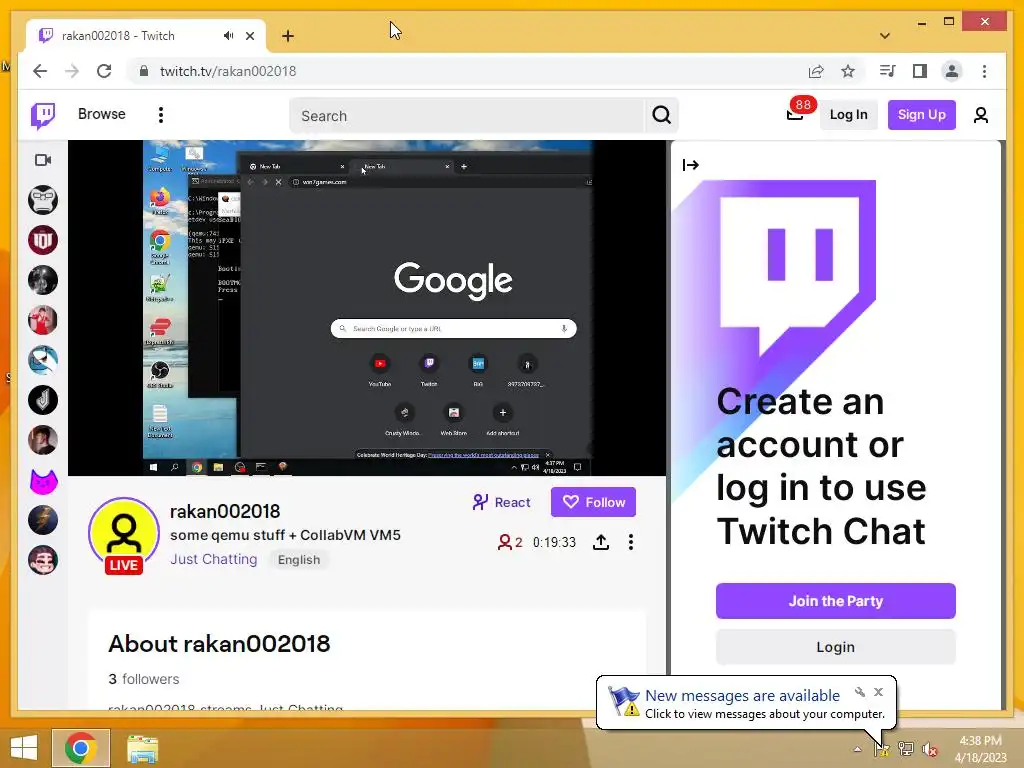Click the followed channels camera icon in sidebar
Image resolution: width=1024 pixels, height=768 pixels.
tap(43, 160)
